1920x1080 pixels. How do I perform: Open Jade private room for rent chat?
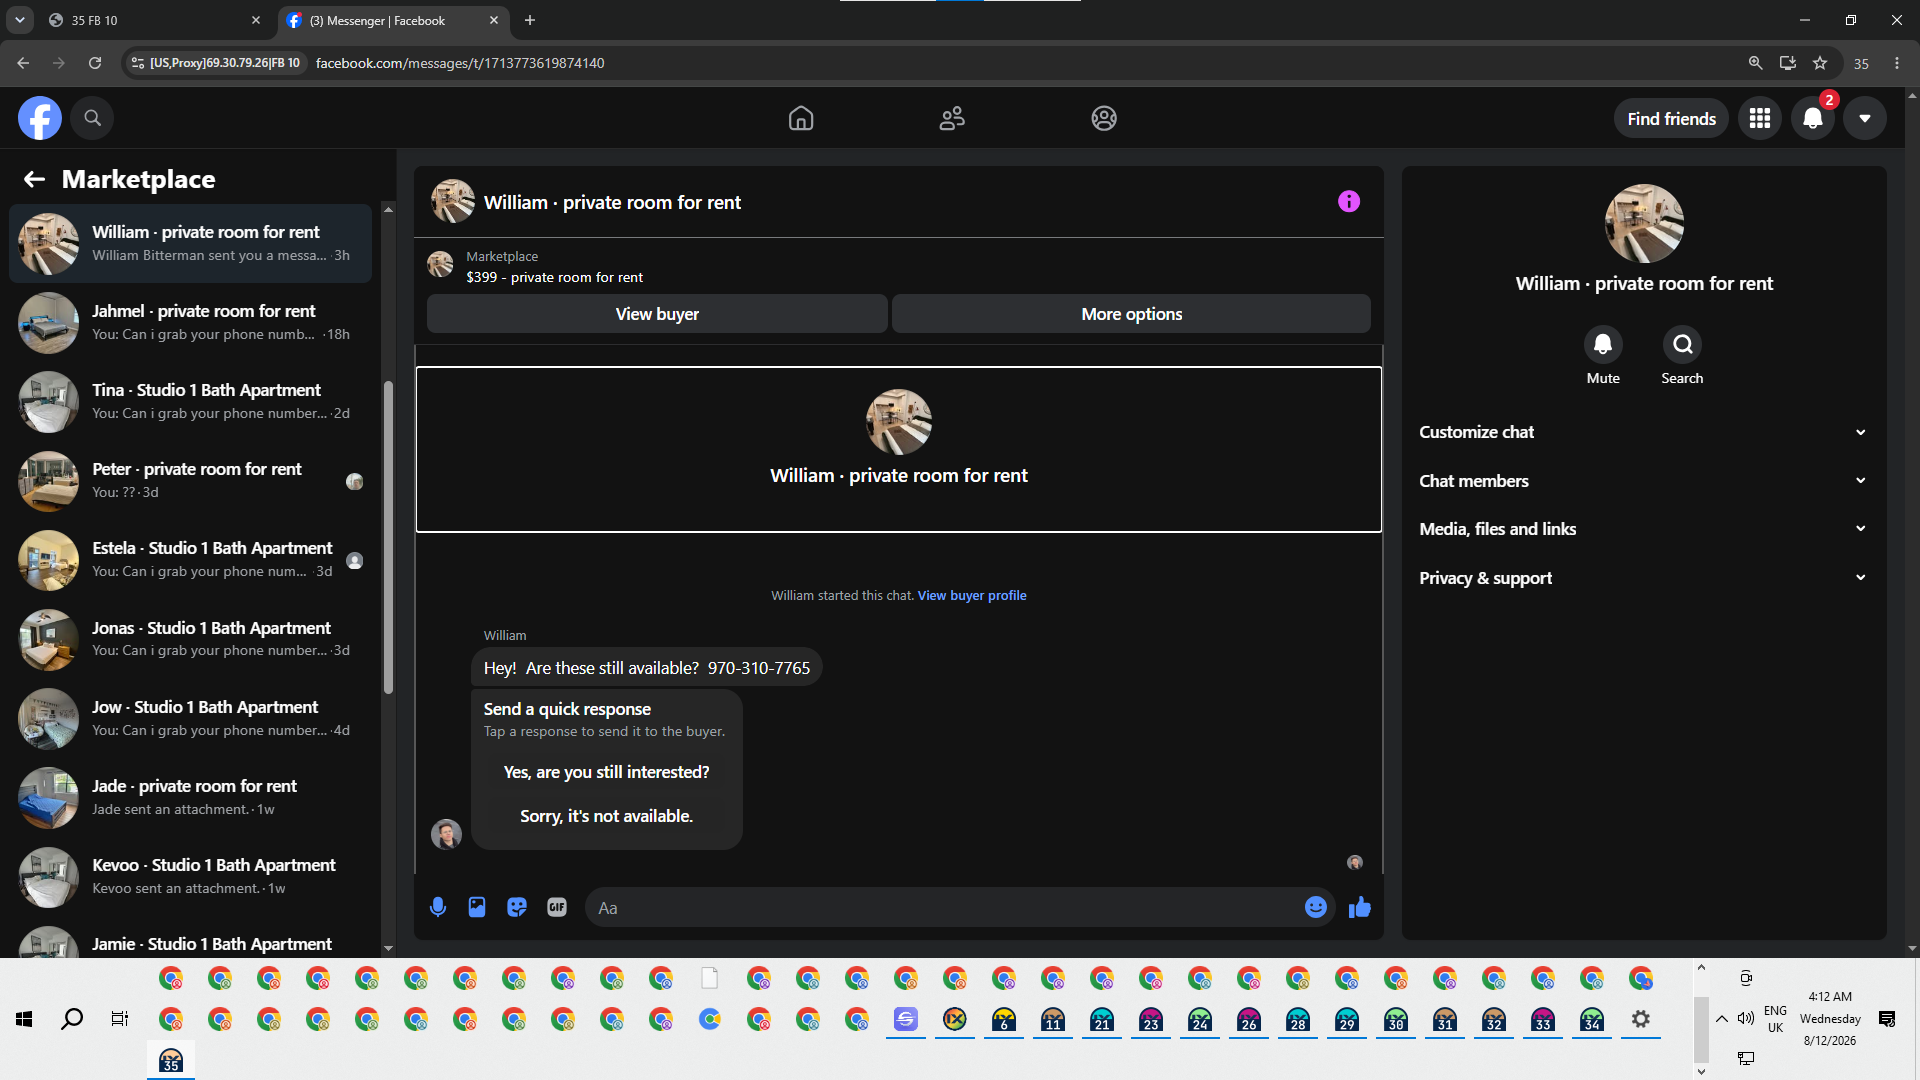pyautogui.click(x=190, y=797)
